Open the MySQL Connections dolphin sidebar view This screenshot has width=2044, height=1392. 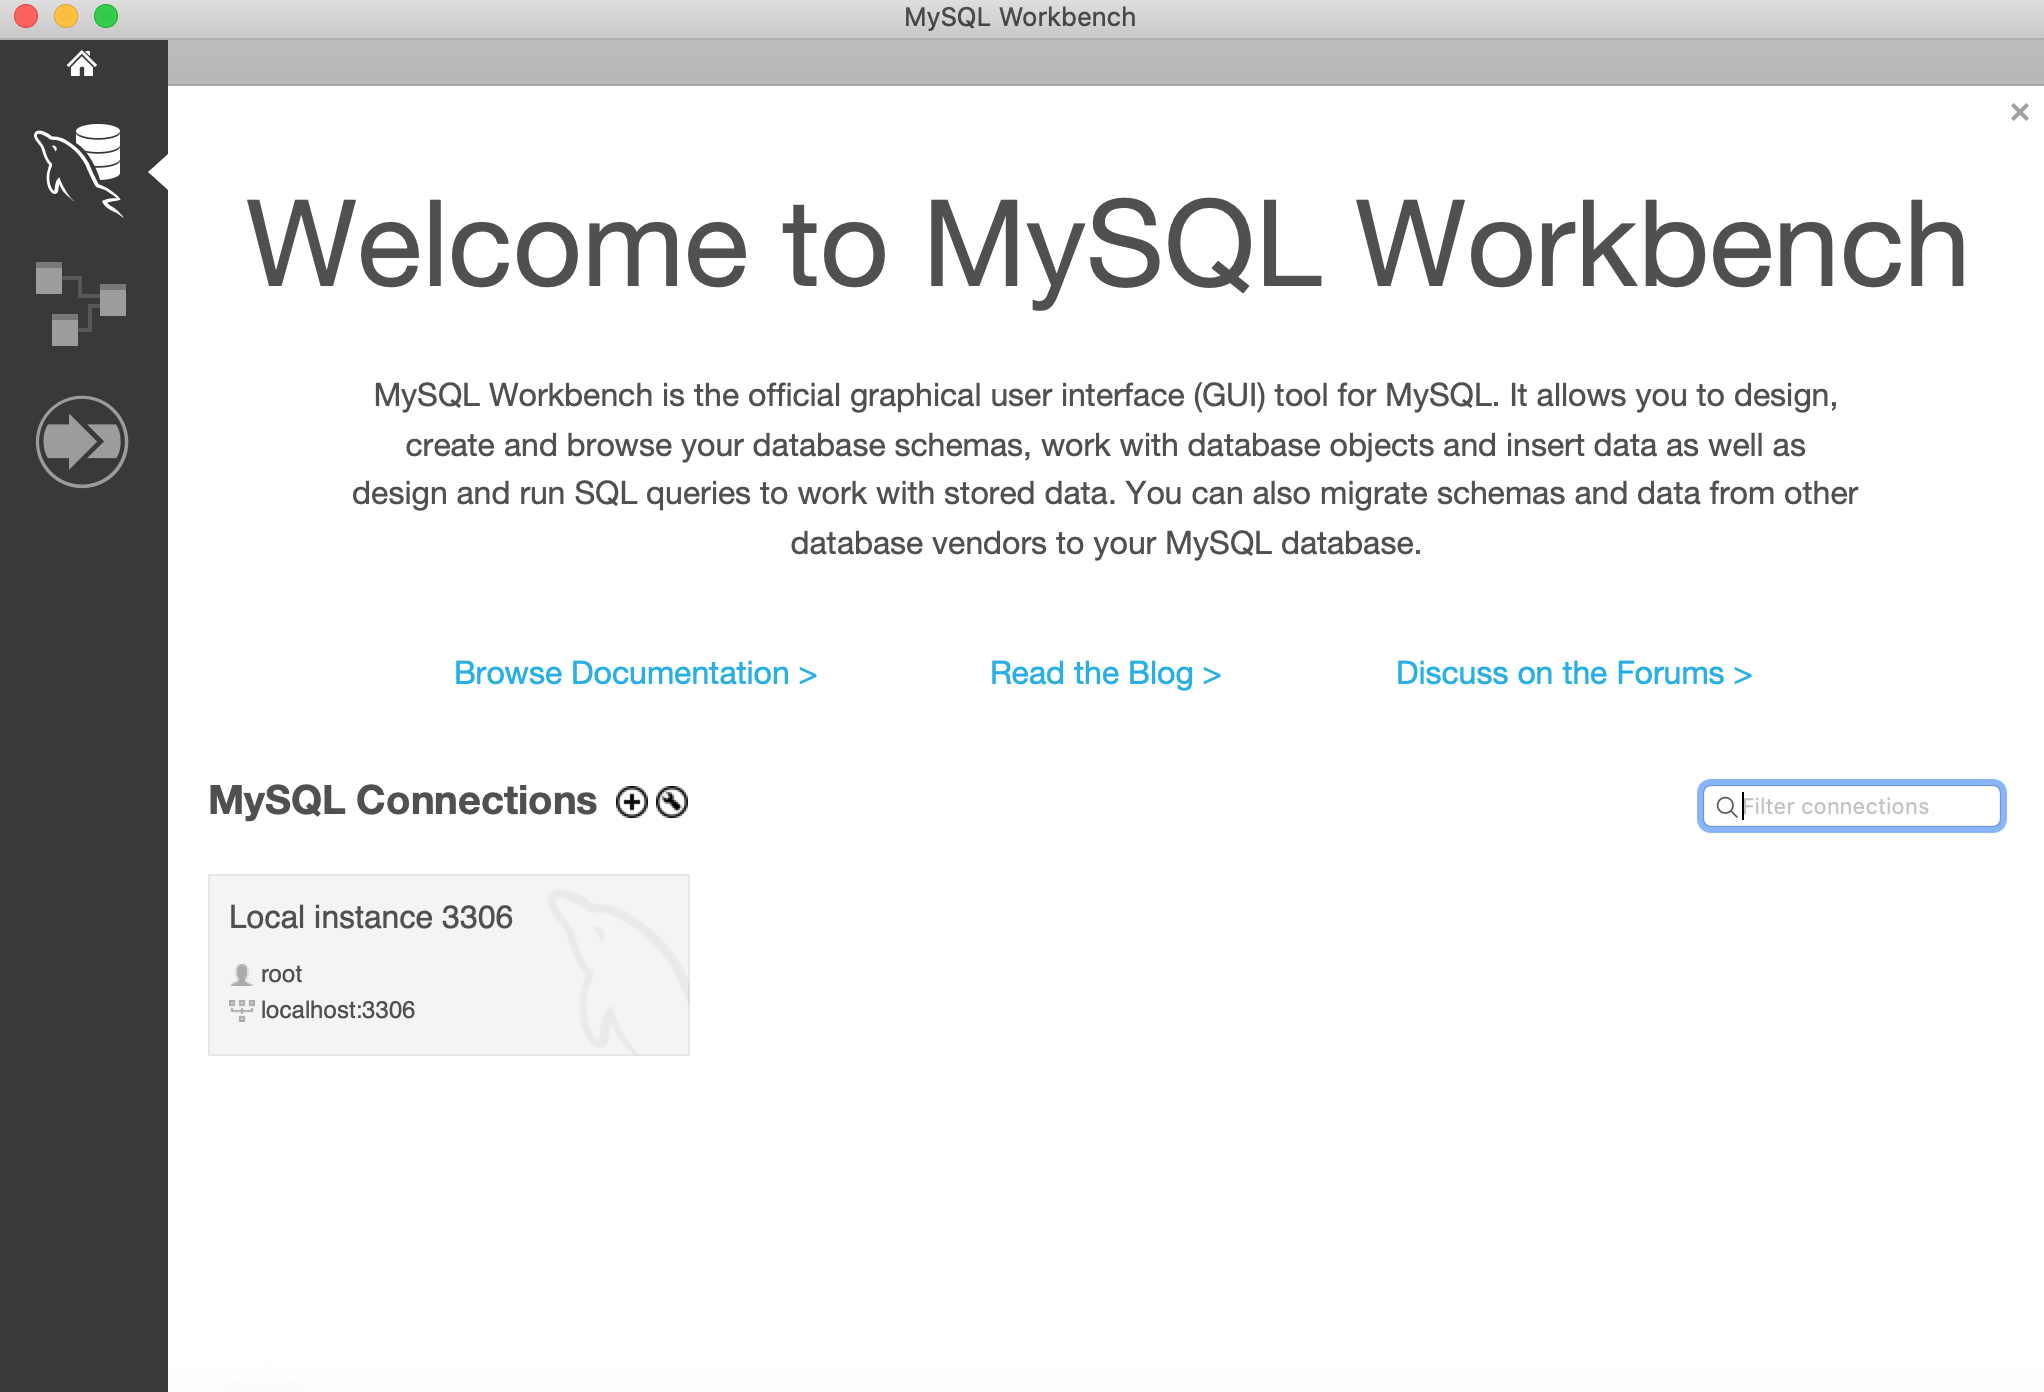[x=80, y=170]
